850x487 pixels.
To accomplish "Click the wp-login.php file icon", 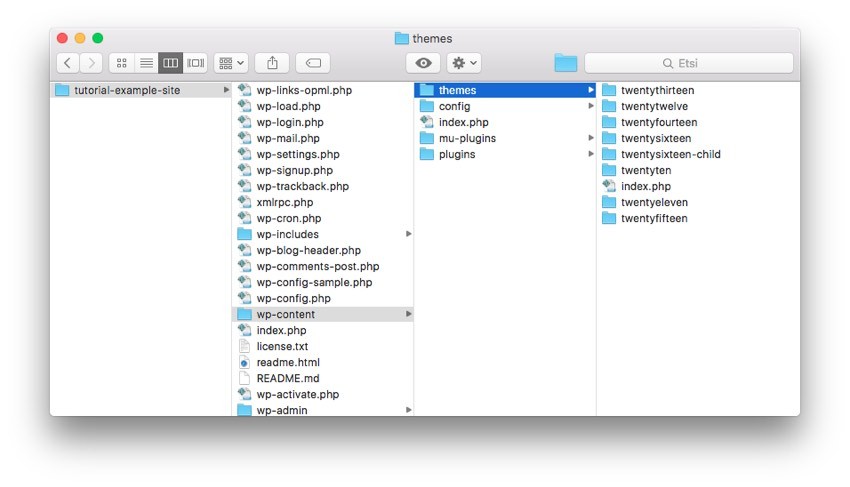I will click(x=244, y=122).
